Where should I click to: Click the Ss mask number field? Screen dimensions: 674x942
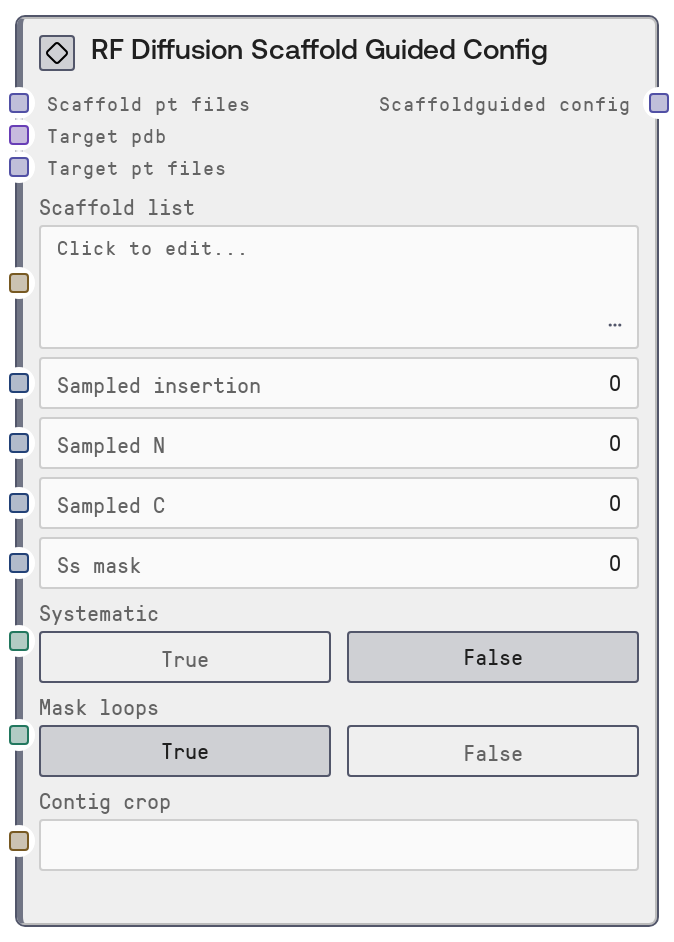click(x=338, y=564)
